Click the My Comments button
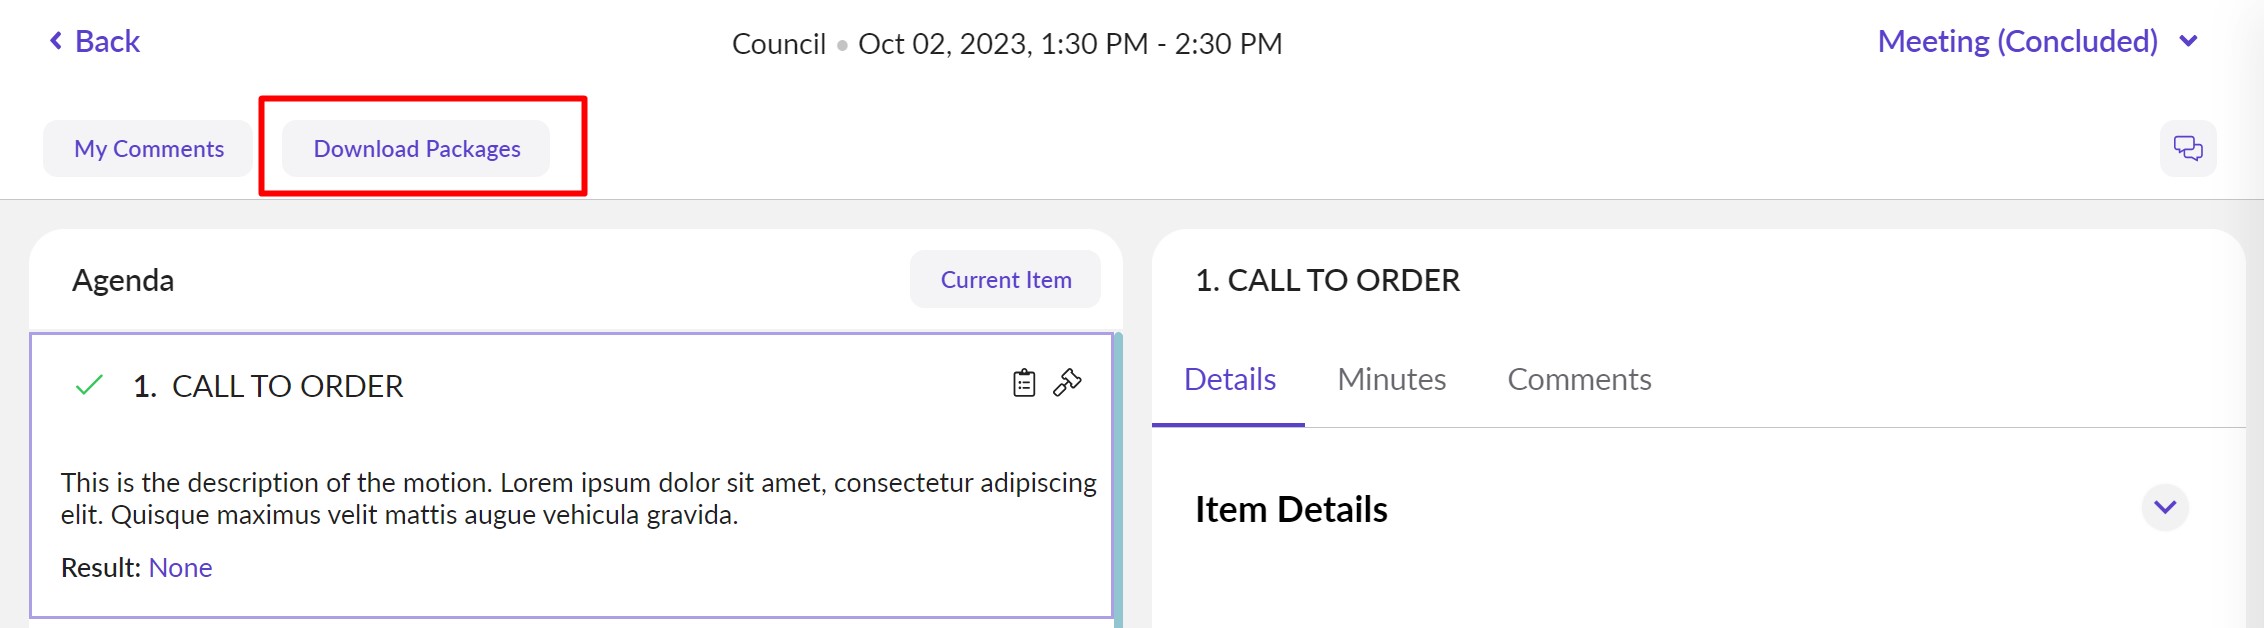Screen dimensions: 2264x628 (x=149, y=149)
